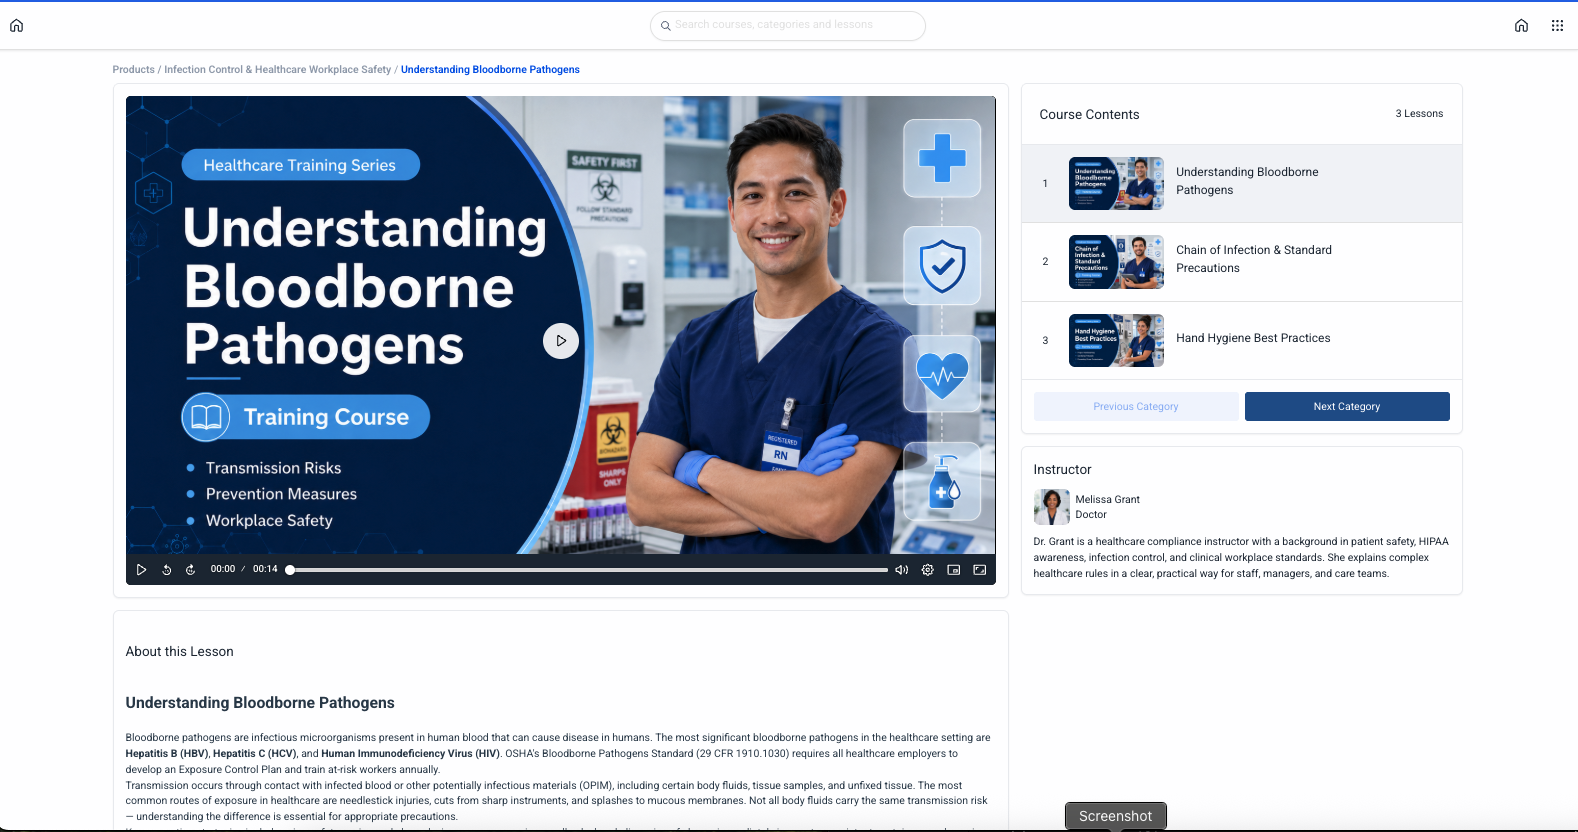
Task: Click the search magnifier icon
Action: point(665,26)
